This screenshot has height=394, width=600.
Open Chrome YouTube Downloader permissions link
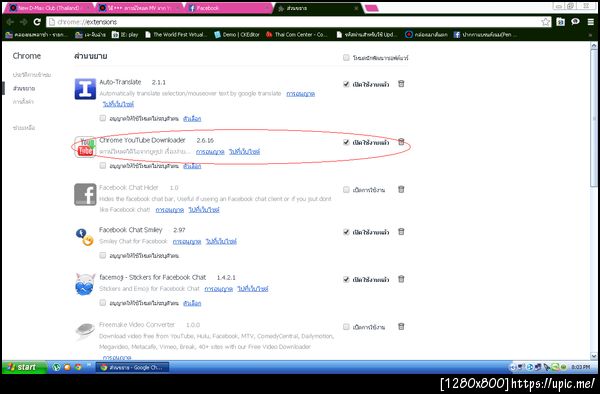[x=210, y=151]
